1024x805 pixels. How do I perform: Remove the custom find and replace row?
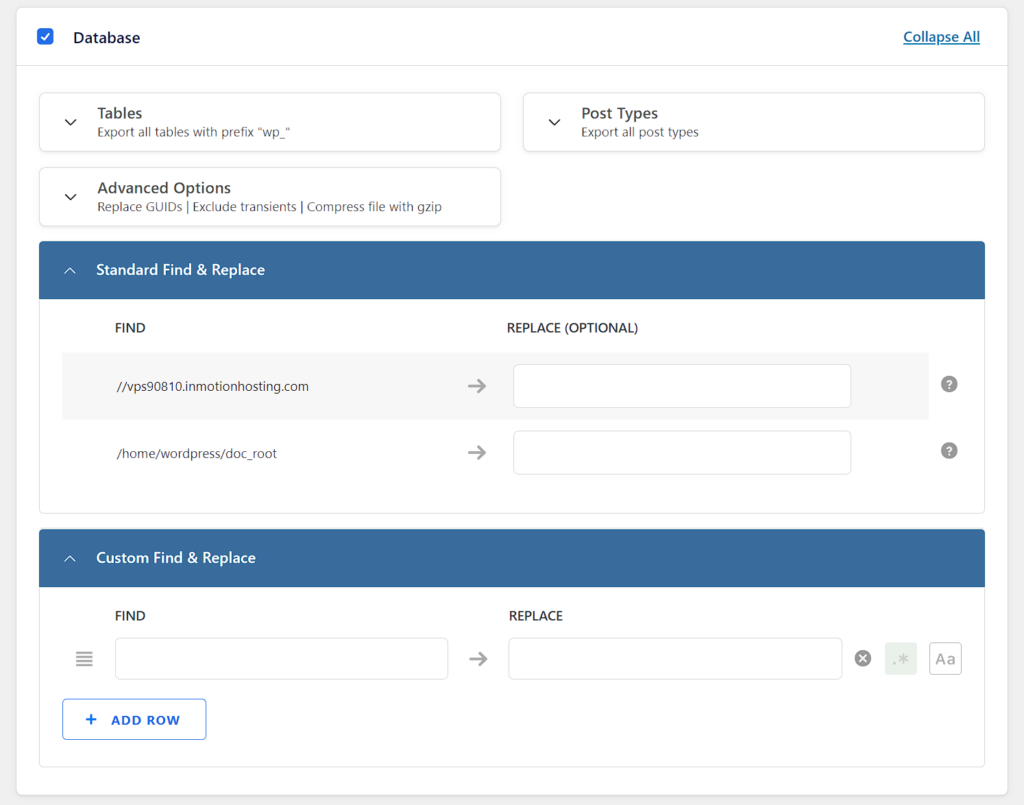click(863, 658)
